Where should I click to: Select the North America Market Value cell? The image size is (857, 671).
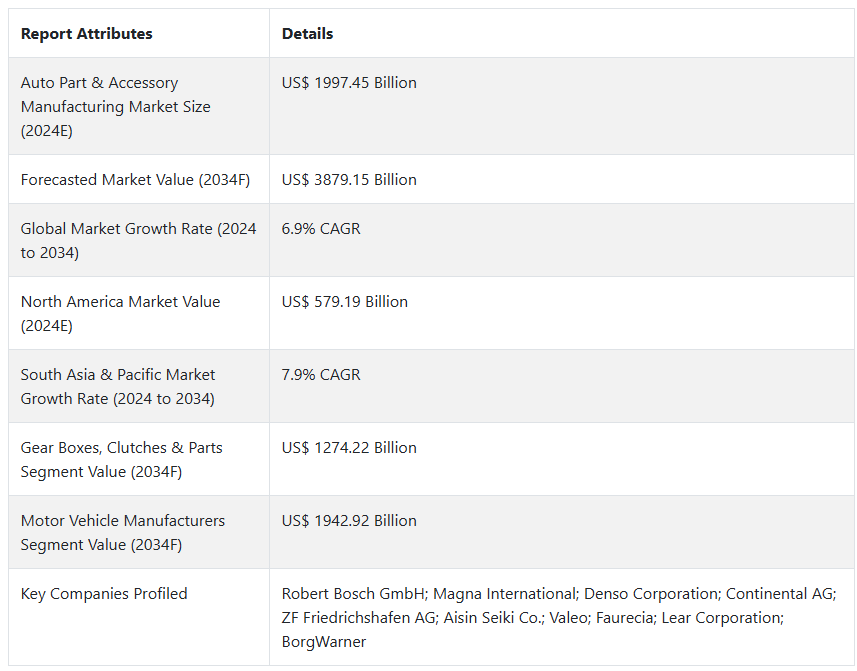coord(120,313)
